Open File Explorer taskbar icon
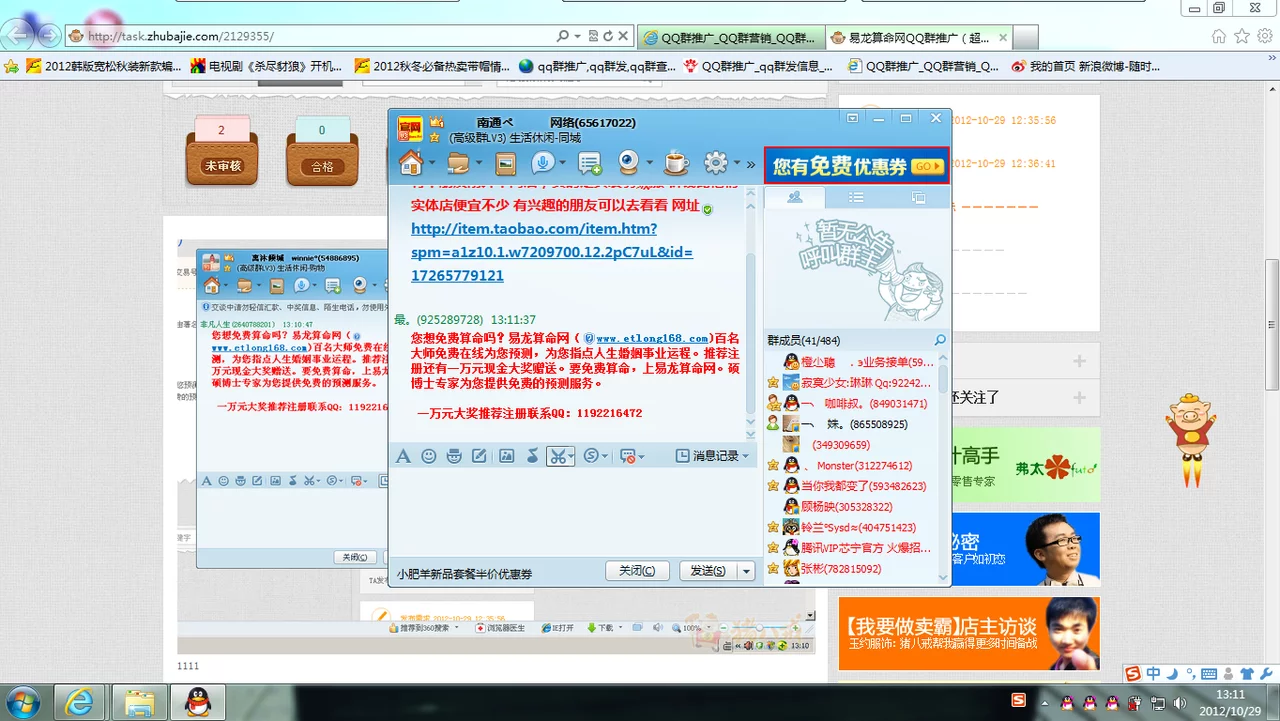Image resolution: width=1280 pixels, height=721 pixels. coord(140,703)
